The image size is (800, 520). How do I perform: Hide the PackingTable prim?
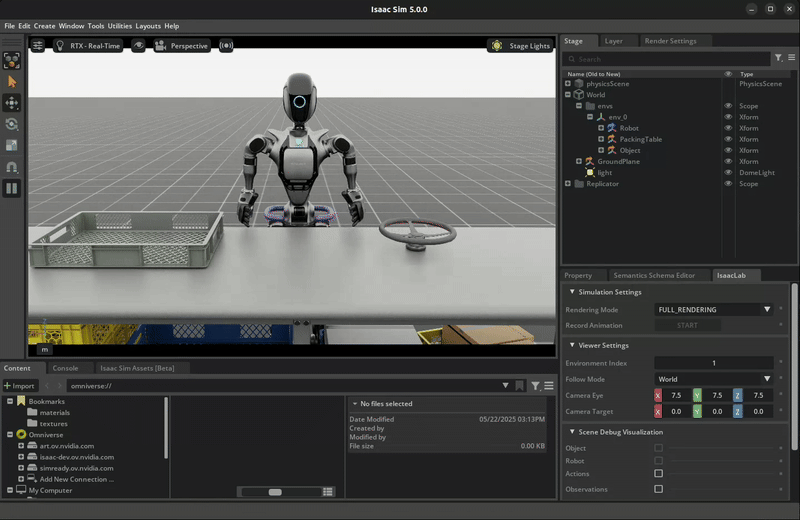coord(728,139)
